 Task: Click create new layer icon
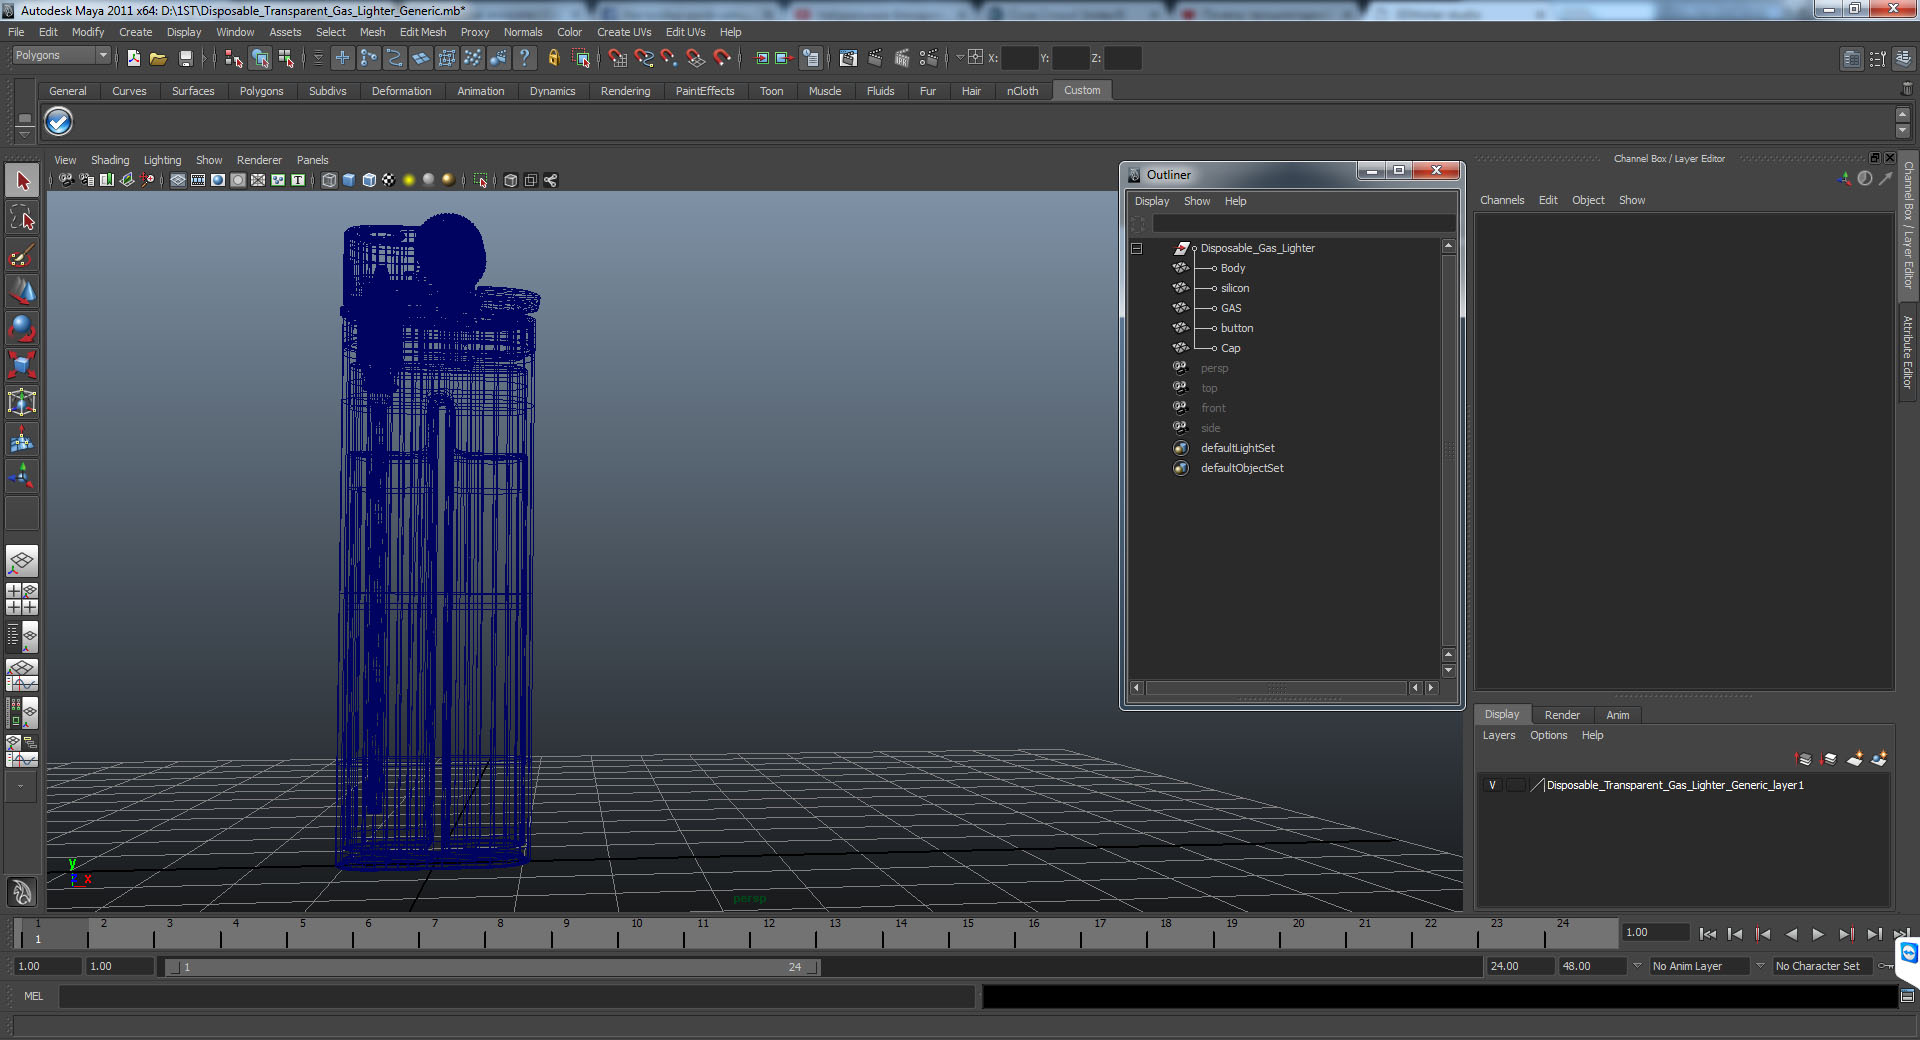pos(1854,759)
